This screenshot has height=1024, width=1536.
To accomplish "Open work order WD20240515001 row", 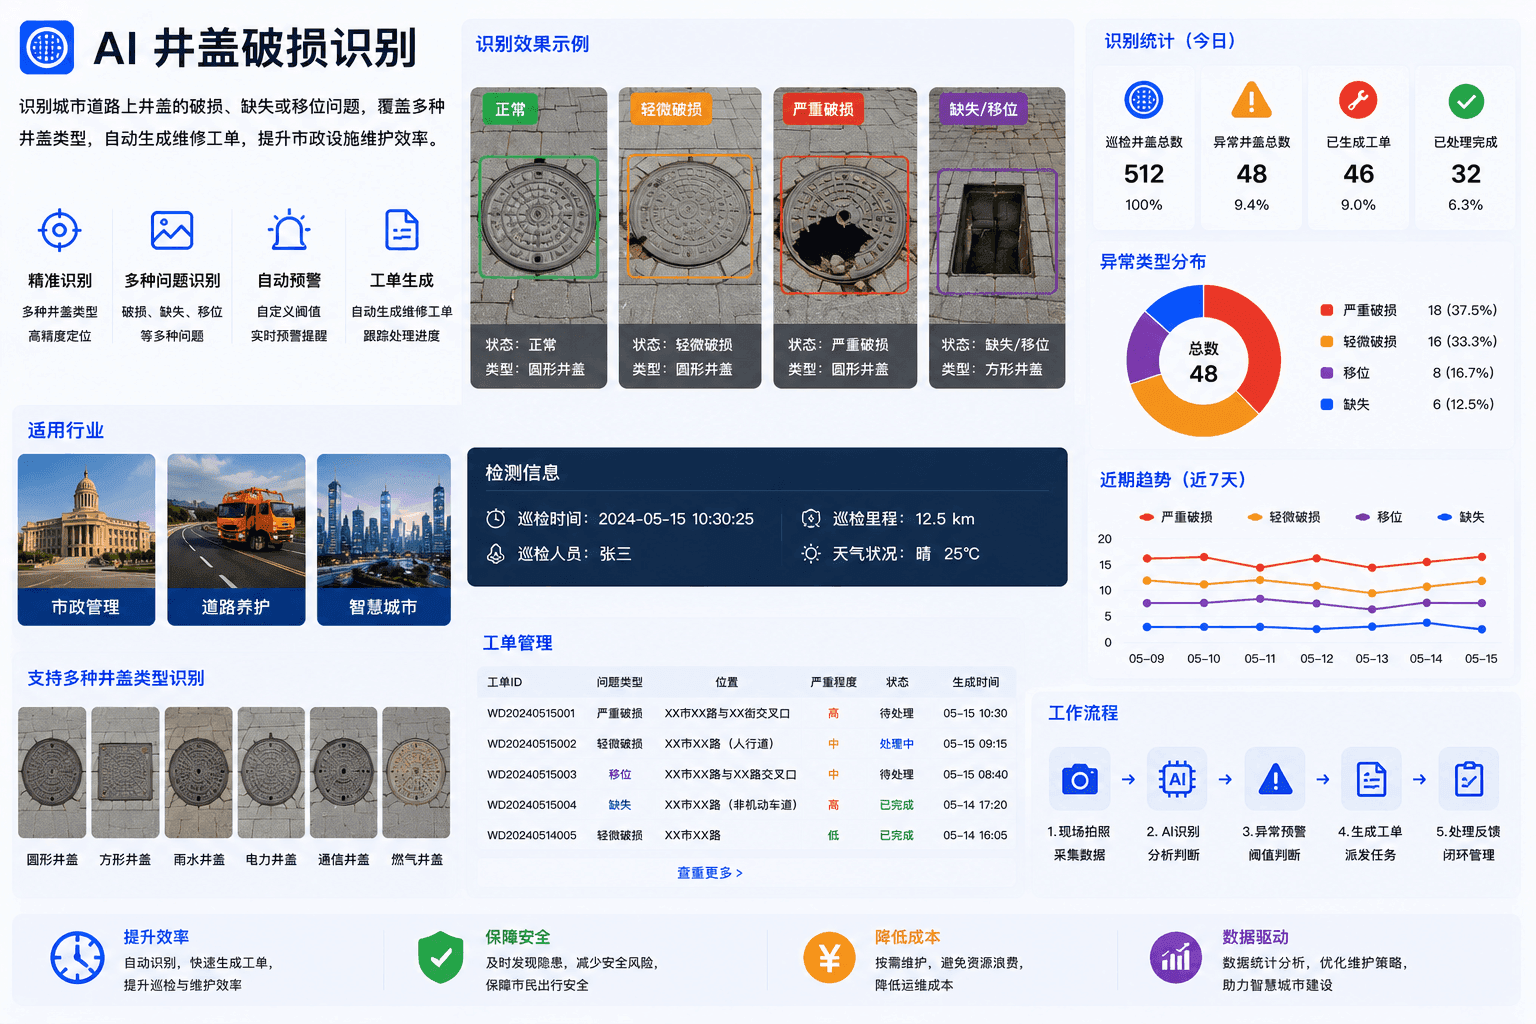I will [x=747, y=713].
